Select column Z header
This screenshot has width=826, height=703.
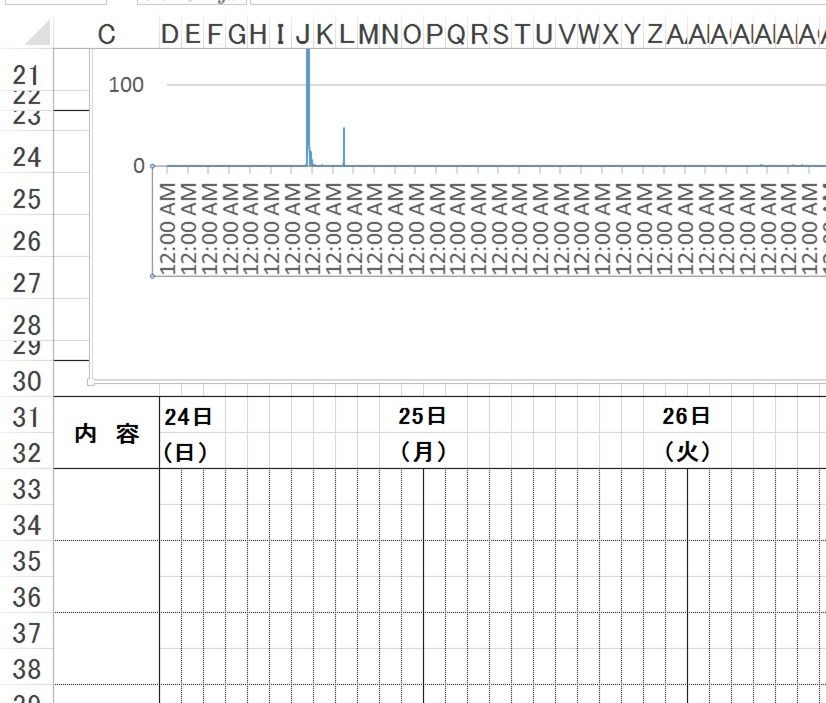pyautogui.click(x=656, y=35)
